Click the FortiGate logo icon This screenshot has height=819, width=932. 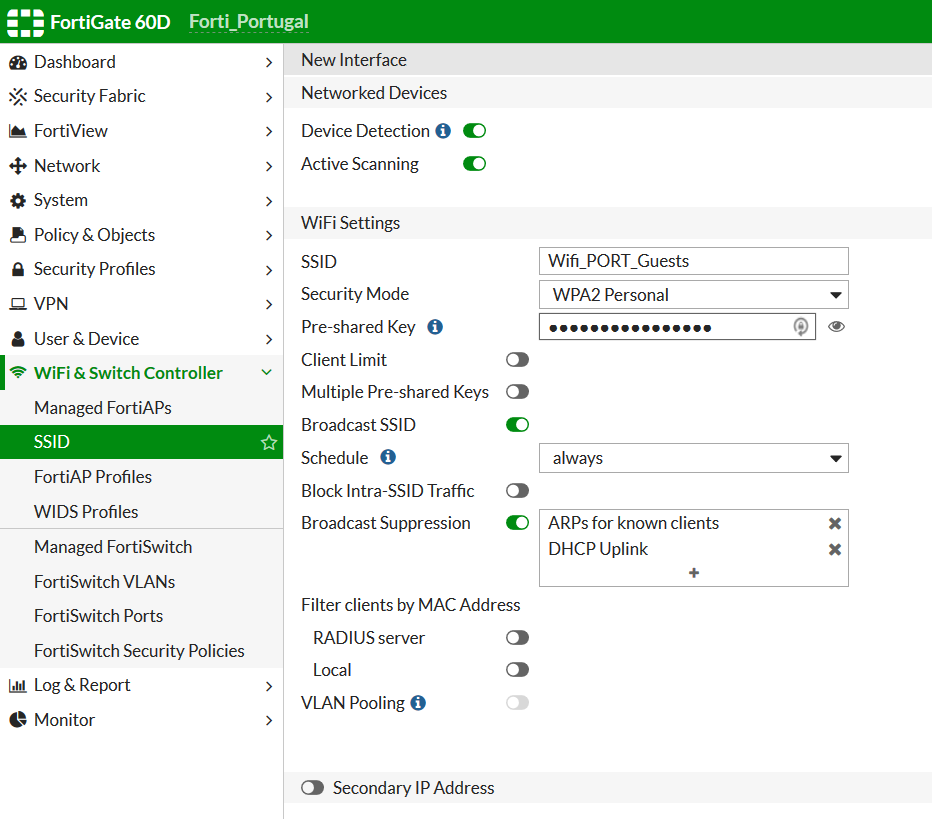(x=25, y=23)
